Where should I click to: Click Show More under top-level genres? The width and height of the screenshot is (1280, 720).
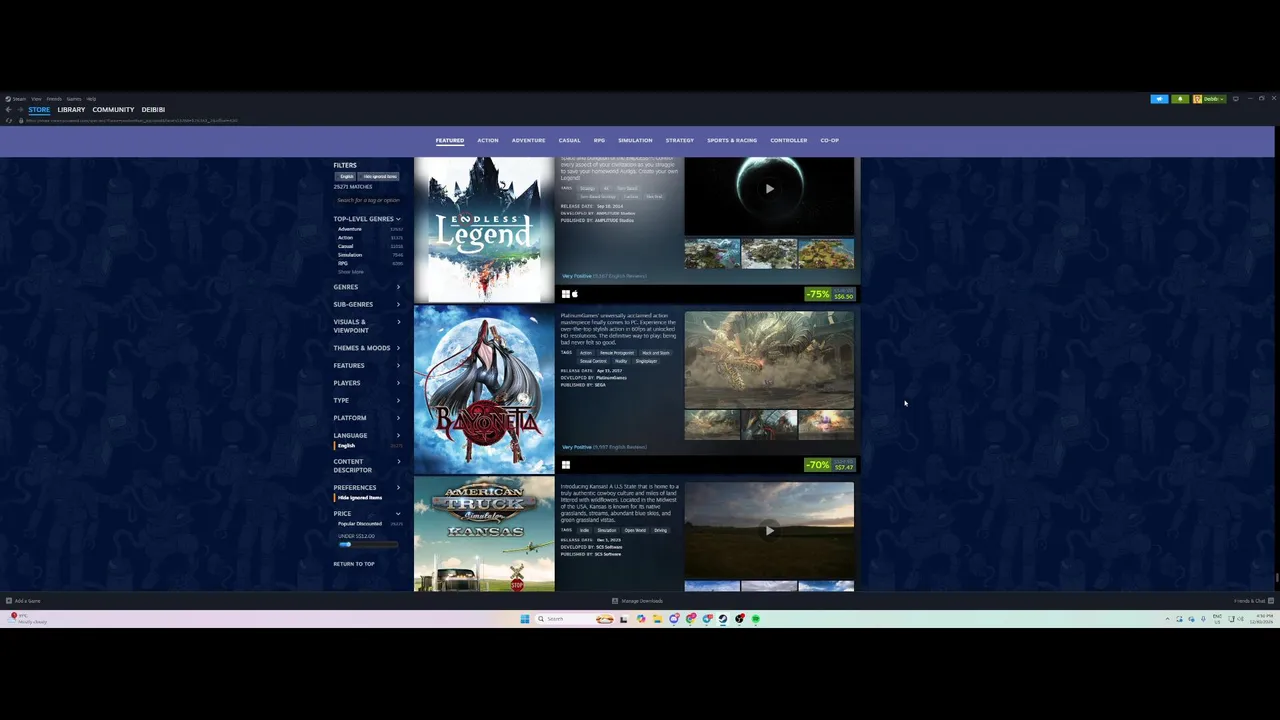tap(351, 272)
